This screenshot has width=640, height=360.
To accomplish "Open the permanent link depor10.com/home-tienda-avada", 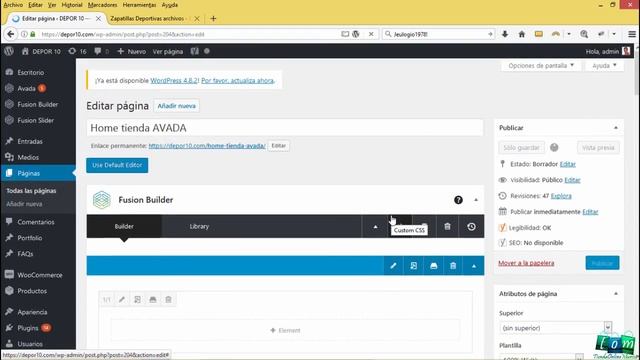I will [207, 146].
